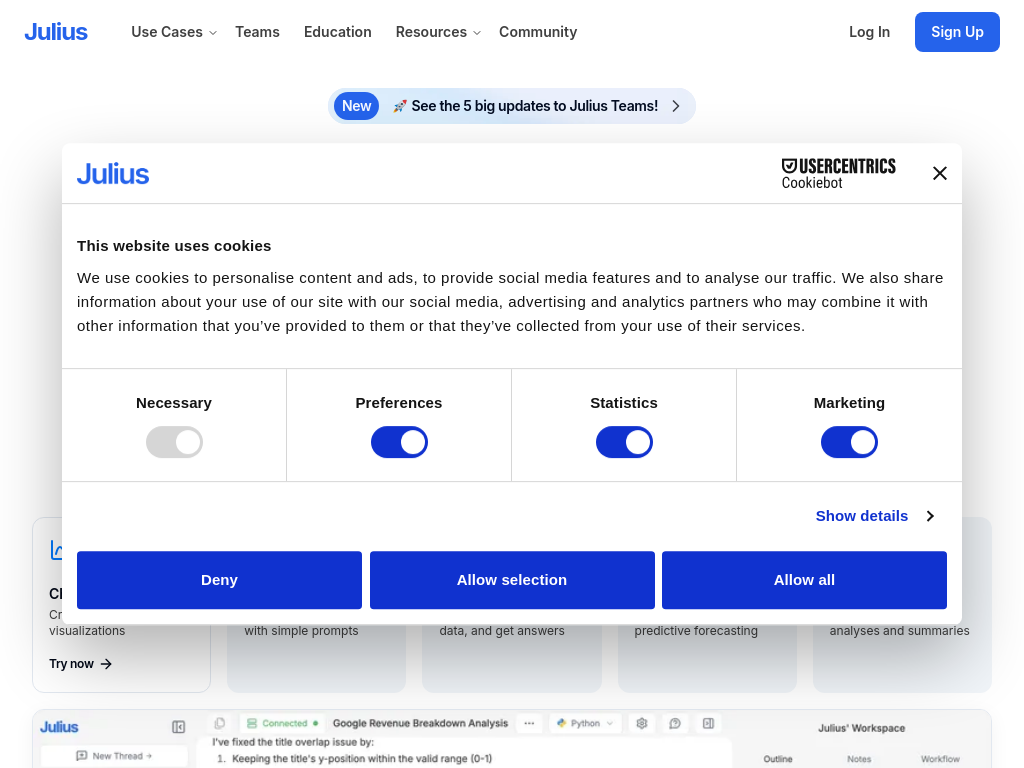Open the Community page
The height and width of the screenshot is (768, 1024).
(x=538, y=32)
